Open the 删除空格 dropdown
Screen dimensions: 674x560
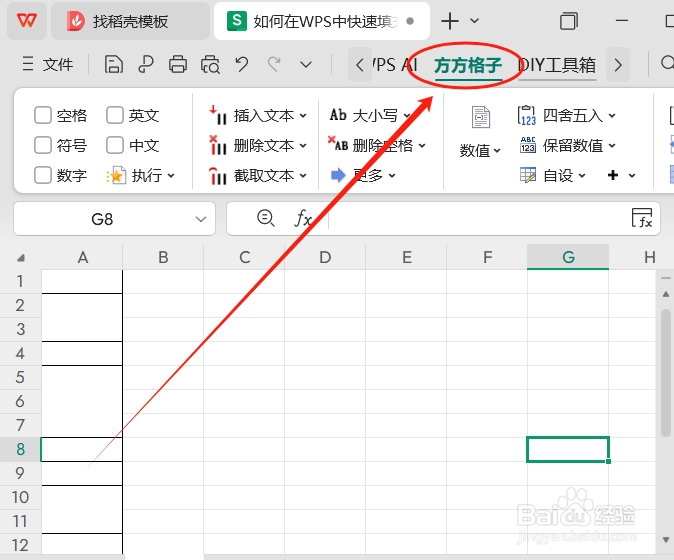(x=377, y=145)
